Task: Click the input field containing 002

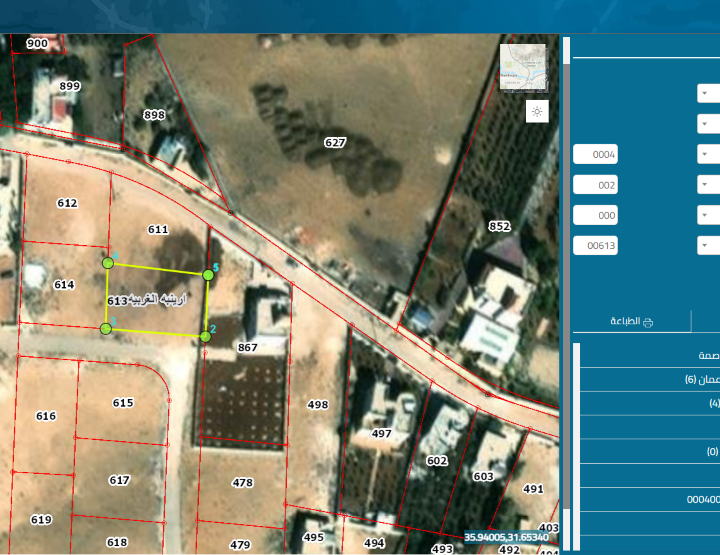Action: coord(595,185)
